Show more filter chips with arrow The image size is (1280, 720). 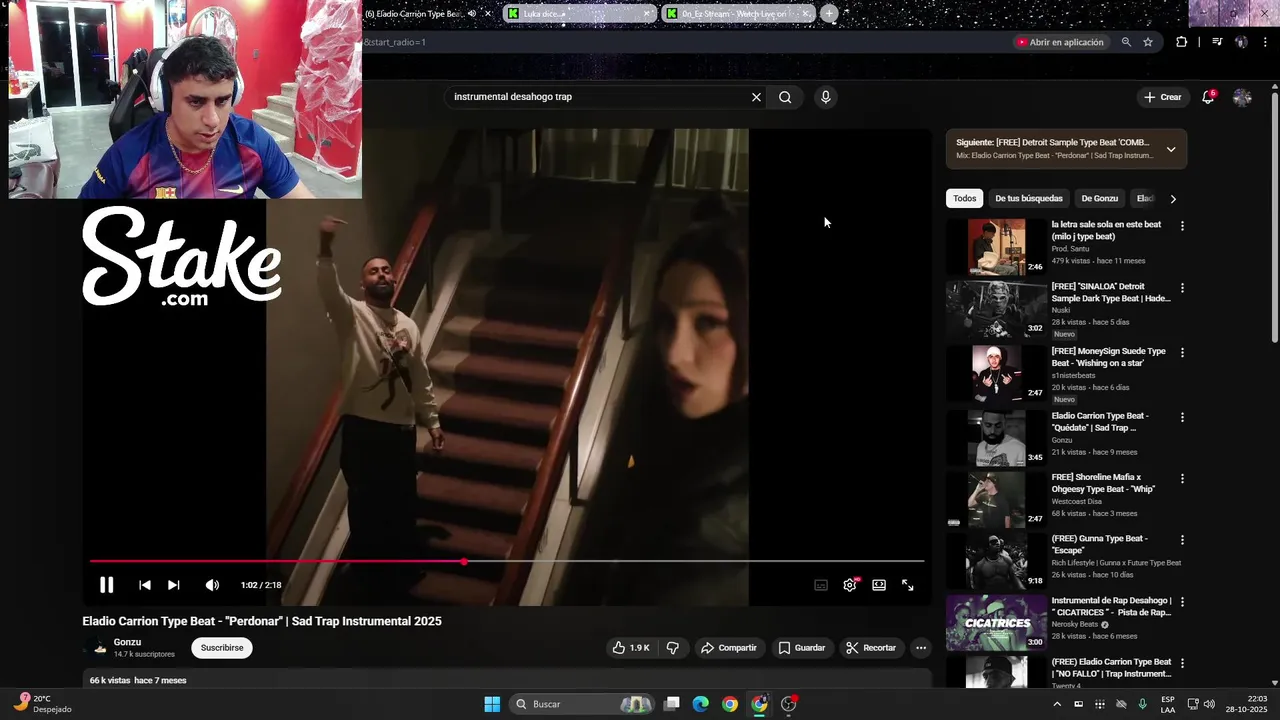coord(1173,198)
